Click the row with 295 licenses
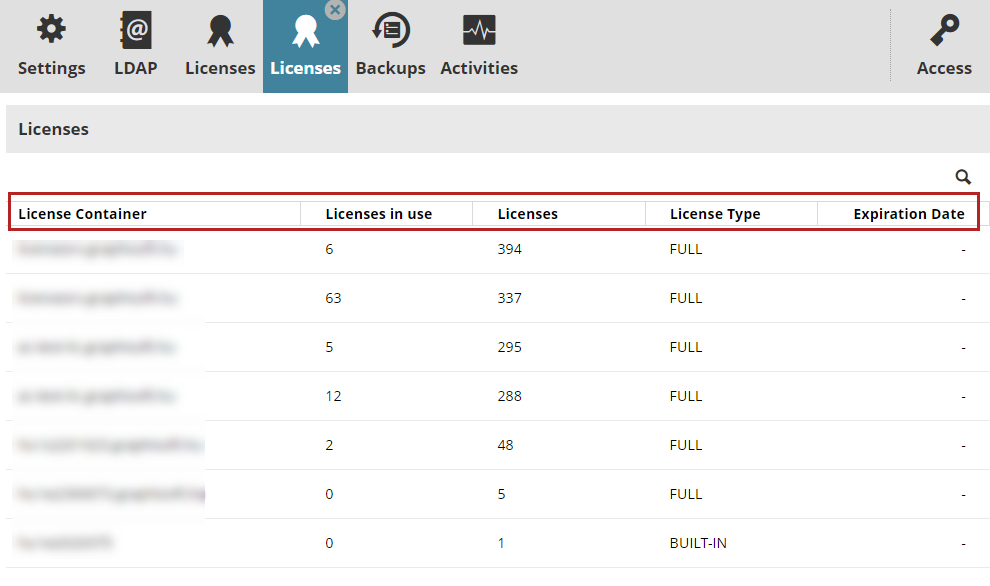Screen dimensions: 990x586 [509, 347]
